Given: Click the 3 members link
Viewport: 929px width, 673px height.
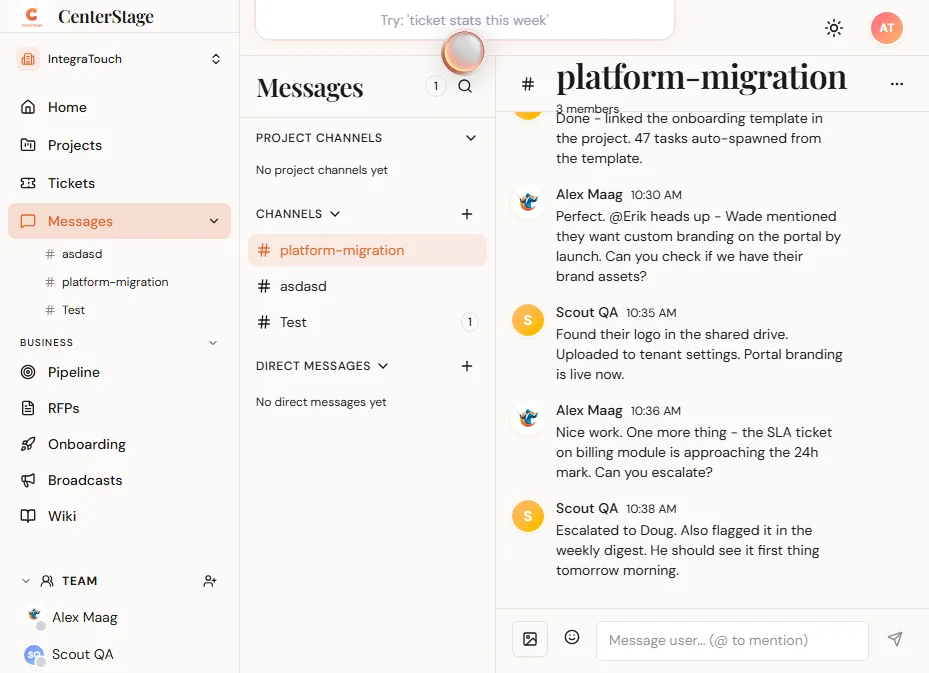Looking at the screenshot, I should click(x=587, y=108).
